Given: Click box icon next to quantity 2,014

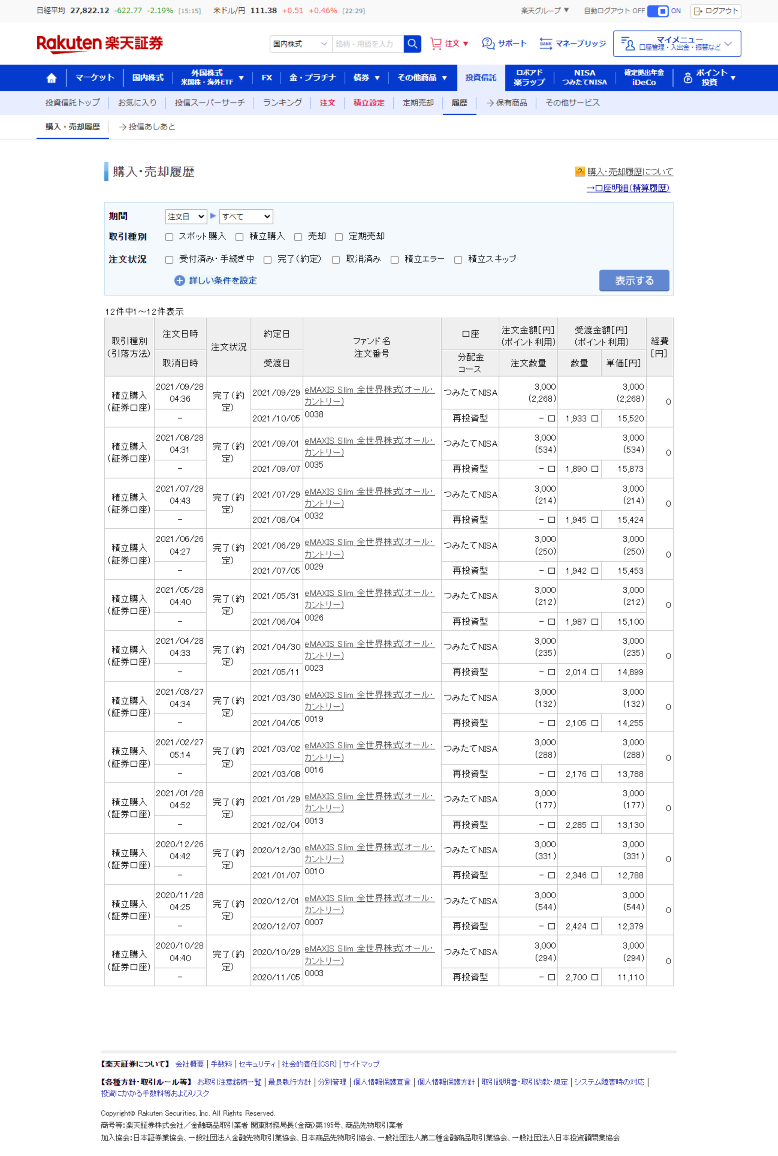Looking at the screenshot, I should (594, 672).
